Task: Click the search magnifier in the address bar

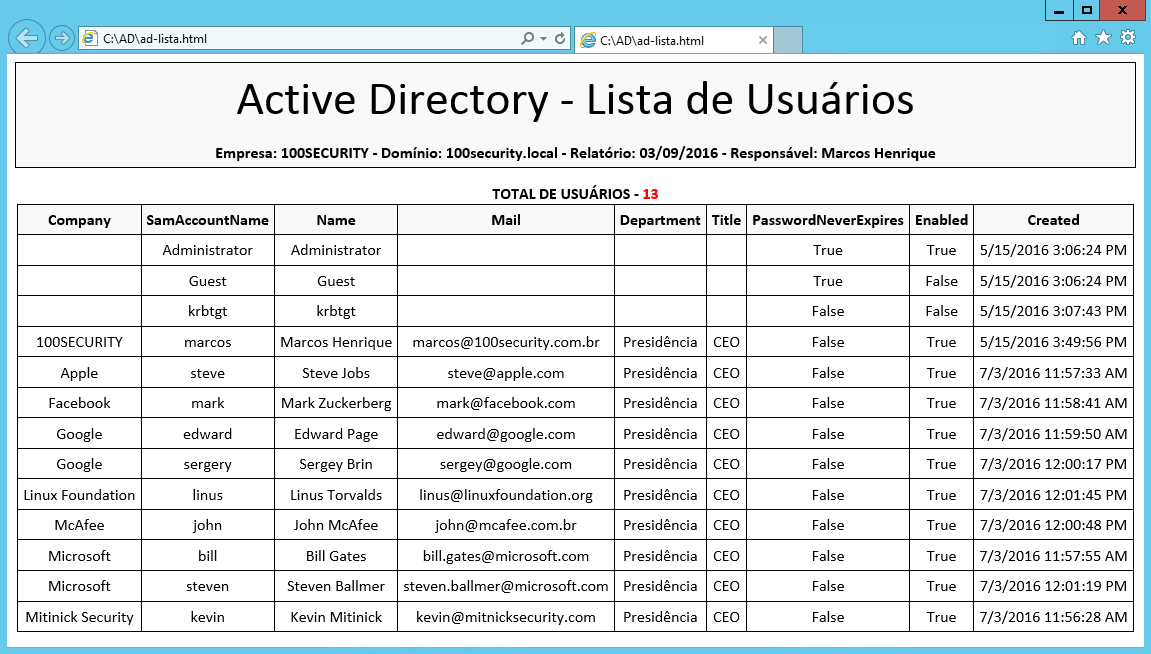Action: point(525,39)
